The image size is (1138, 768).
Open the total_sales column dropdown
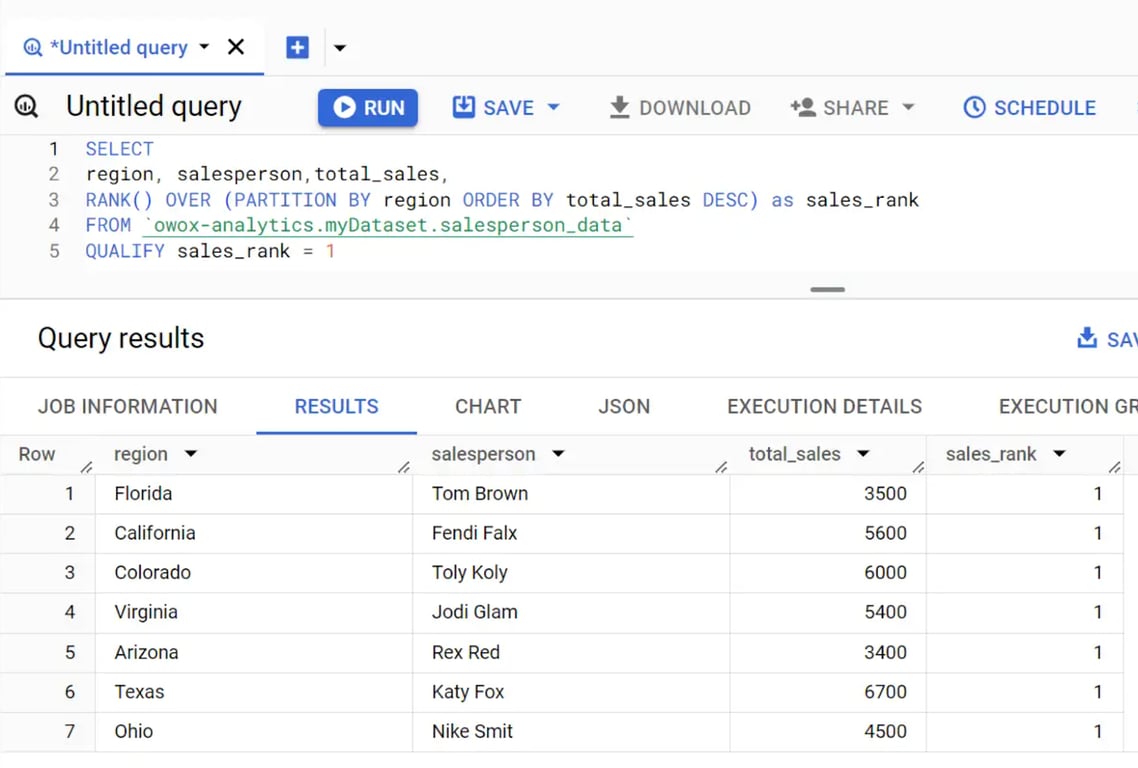coord(863,454)
